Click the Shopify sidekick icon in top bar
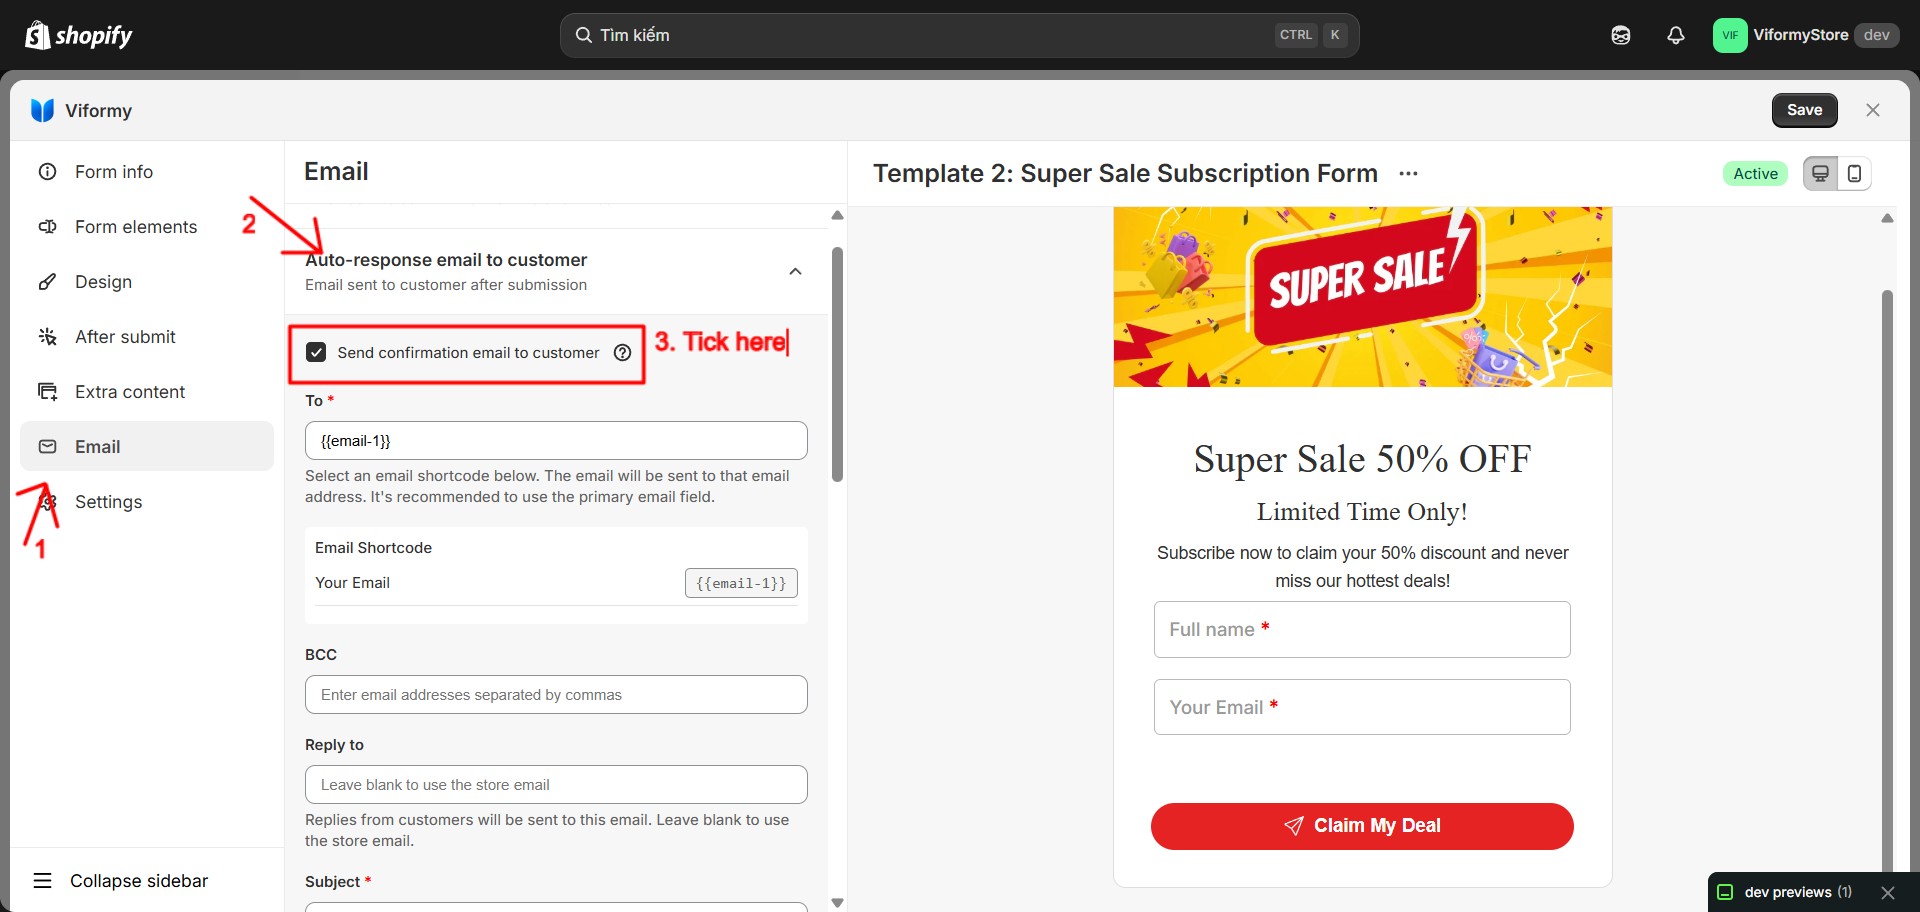This screenshot has width=1920, height=912. (x=1621, y=35)
